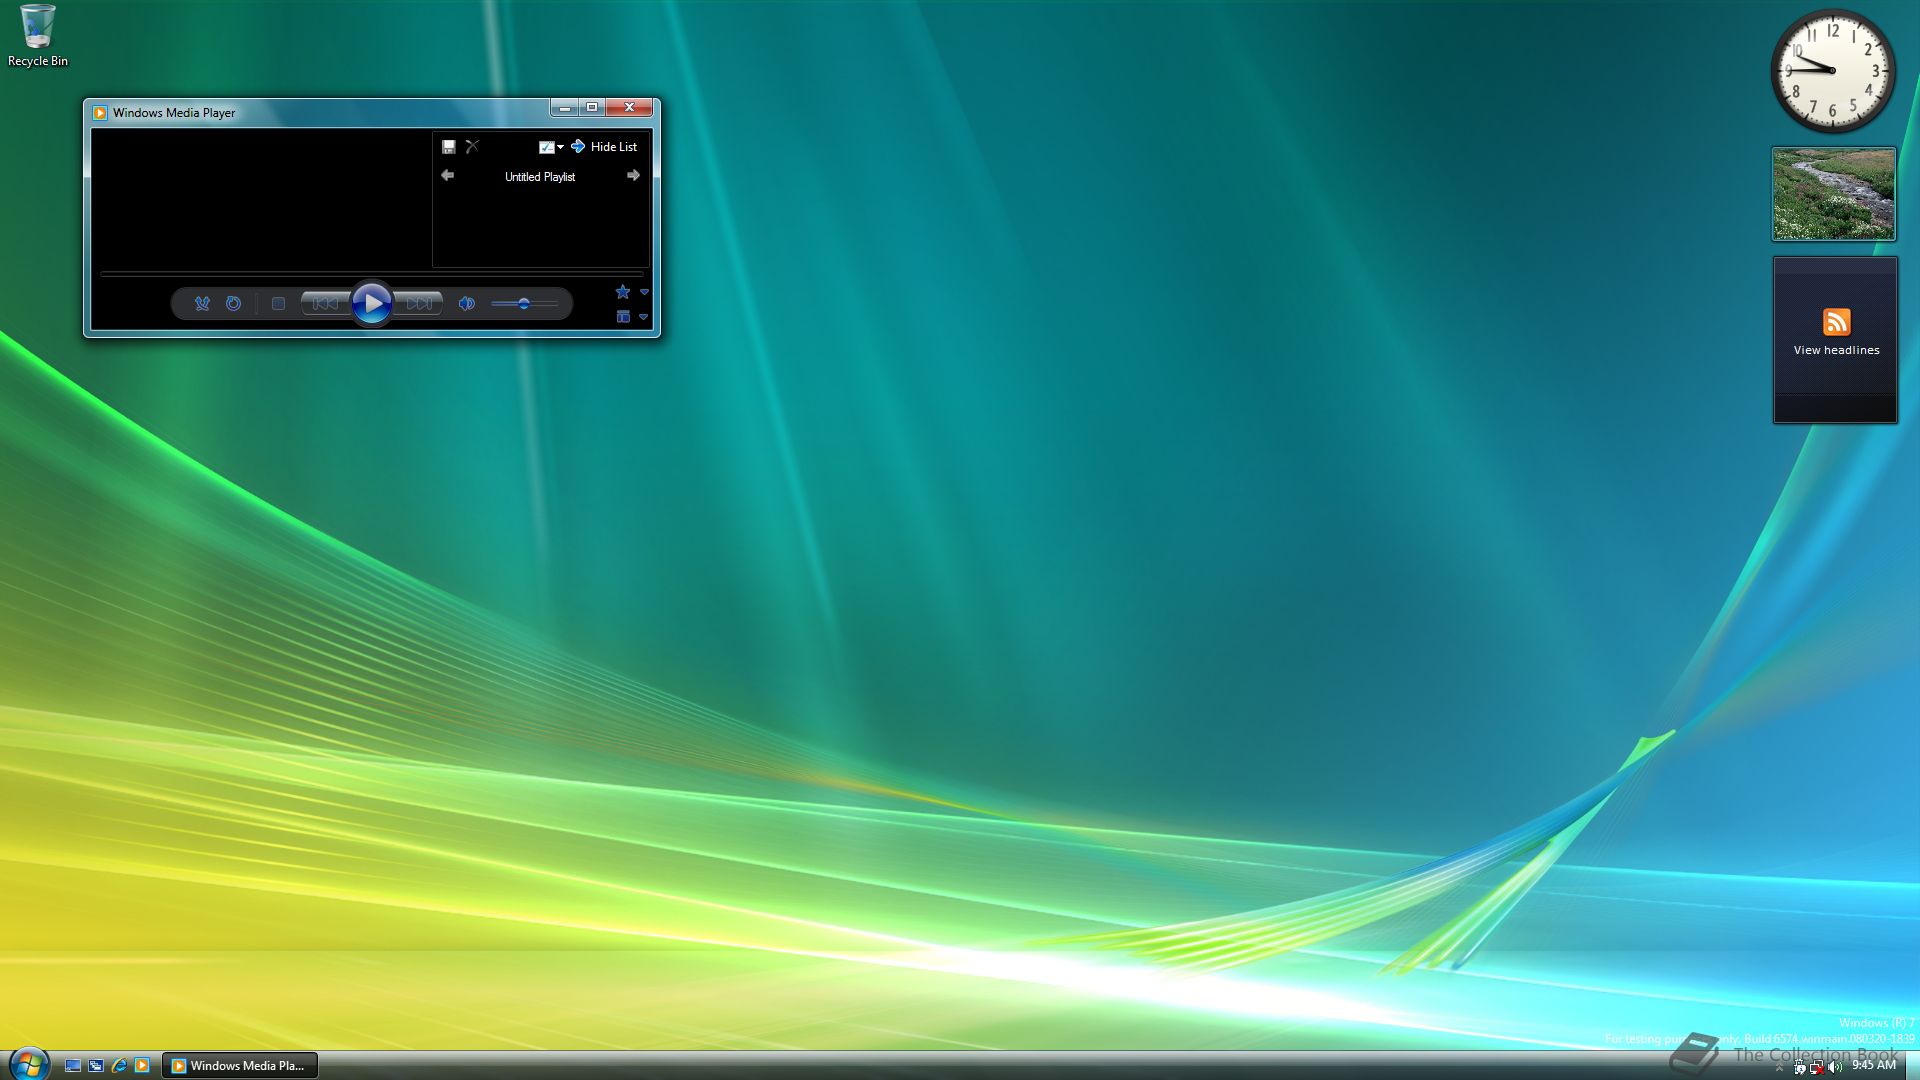Image resolution: width=1920 pixels, height=1080 pixels.
Task: Open the list options dropdown
Action: click(x=551, y=147)
